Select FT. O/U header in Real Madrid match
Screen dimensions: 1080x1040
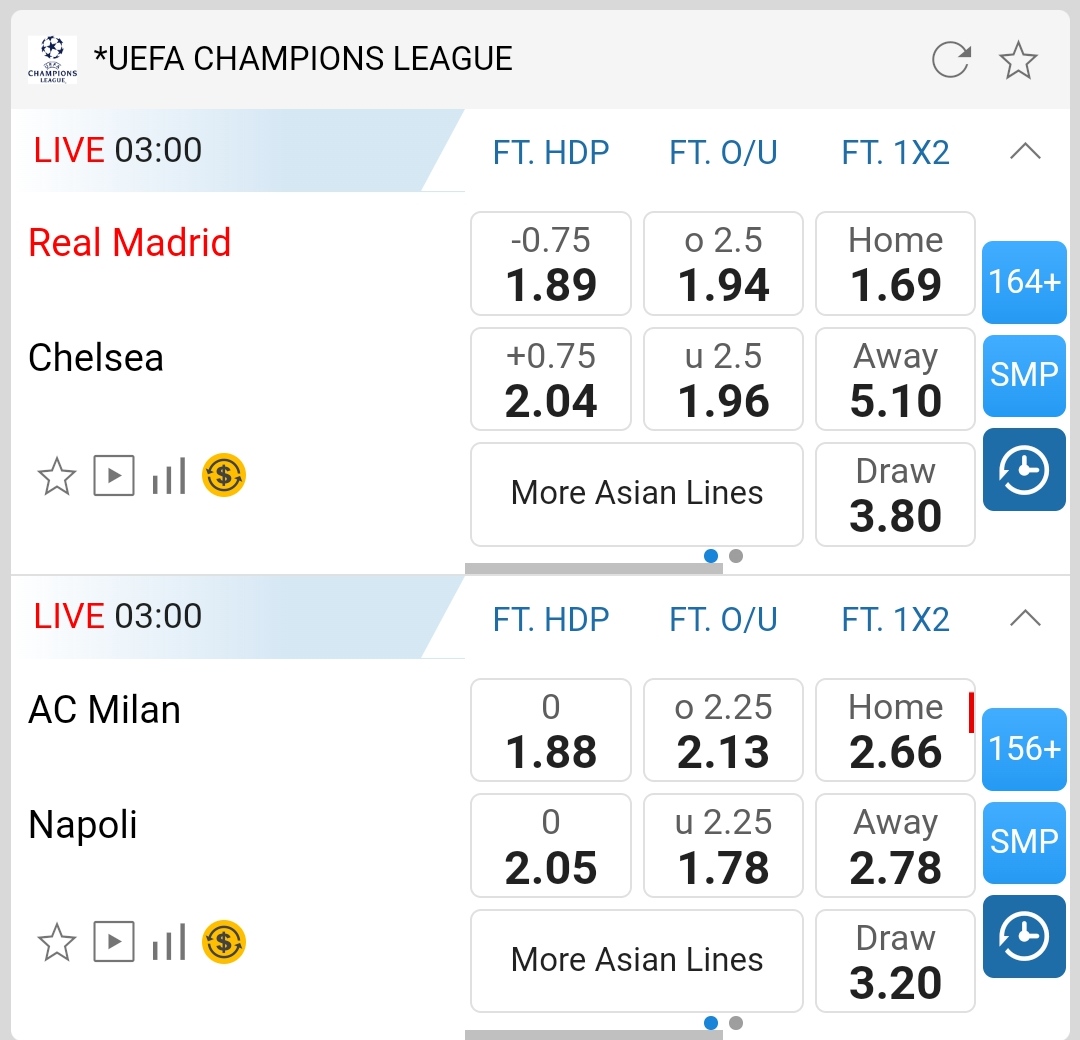723,152
